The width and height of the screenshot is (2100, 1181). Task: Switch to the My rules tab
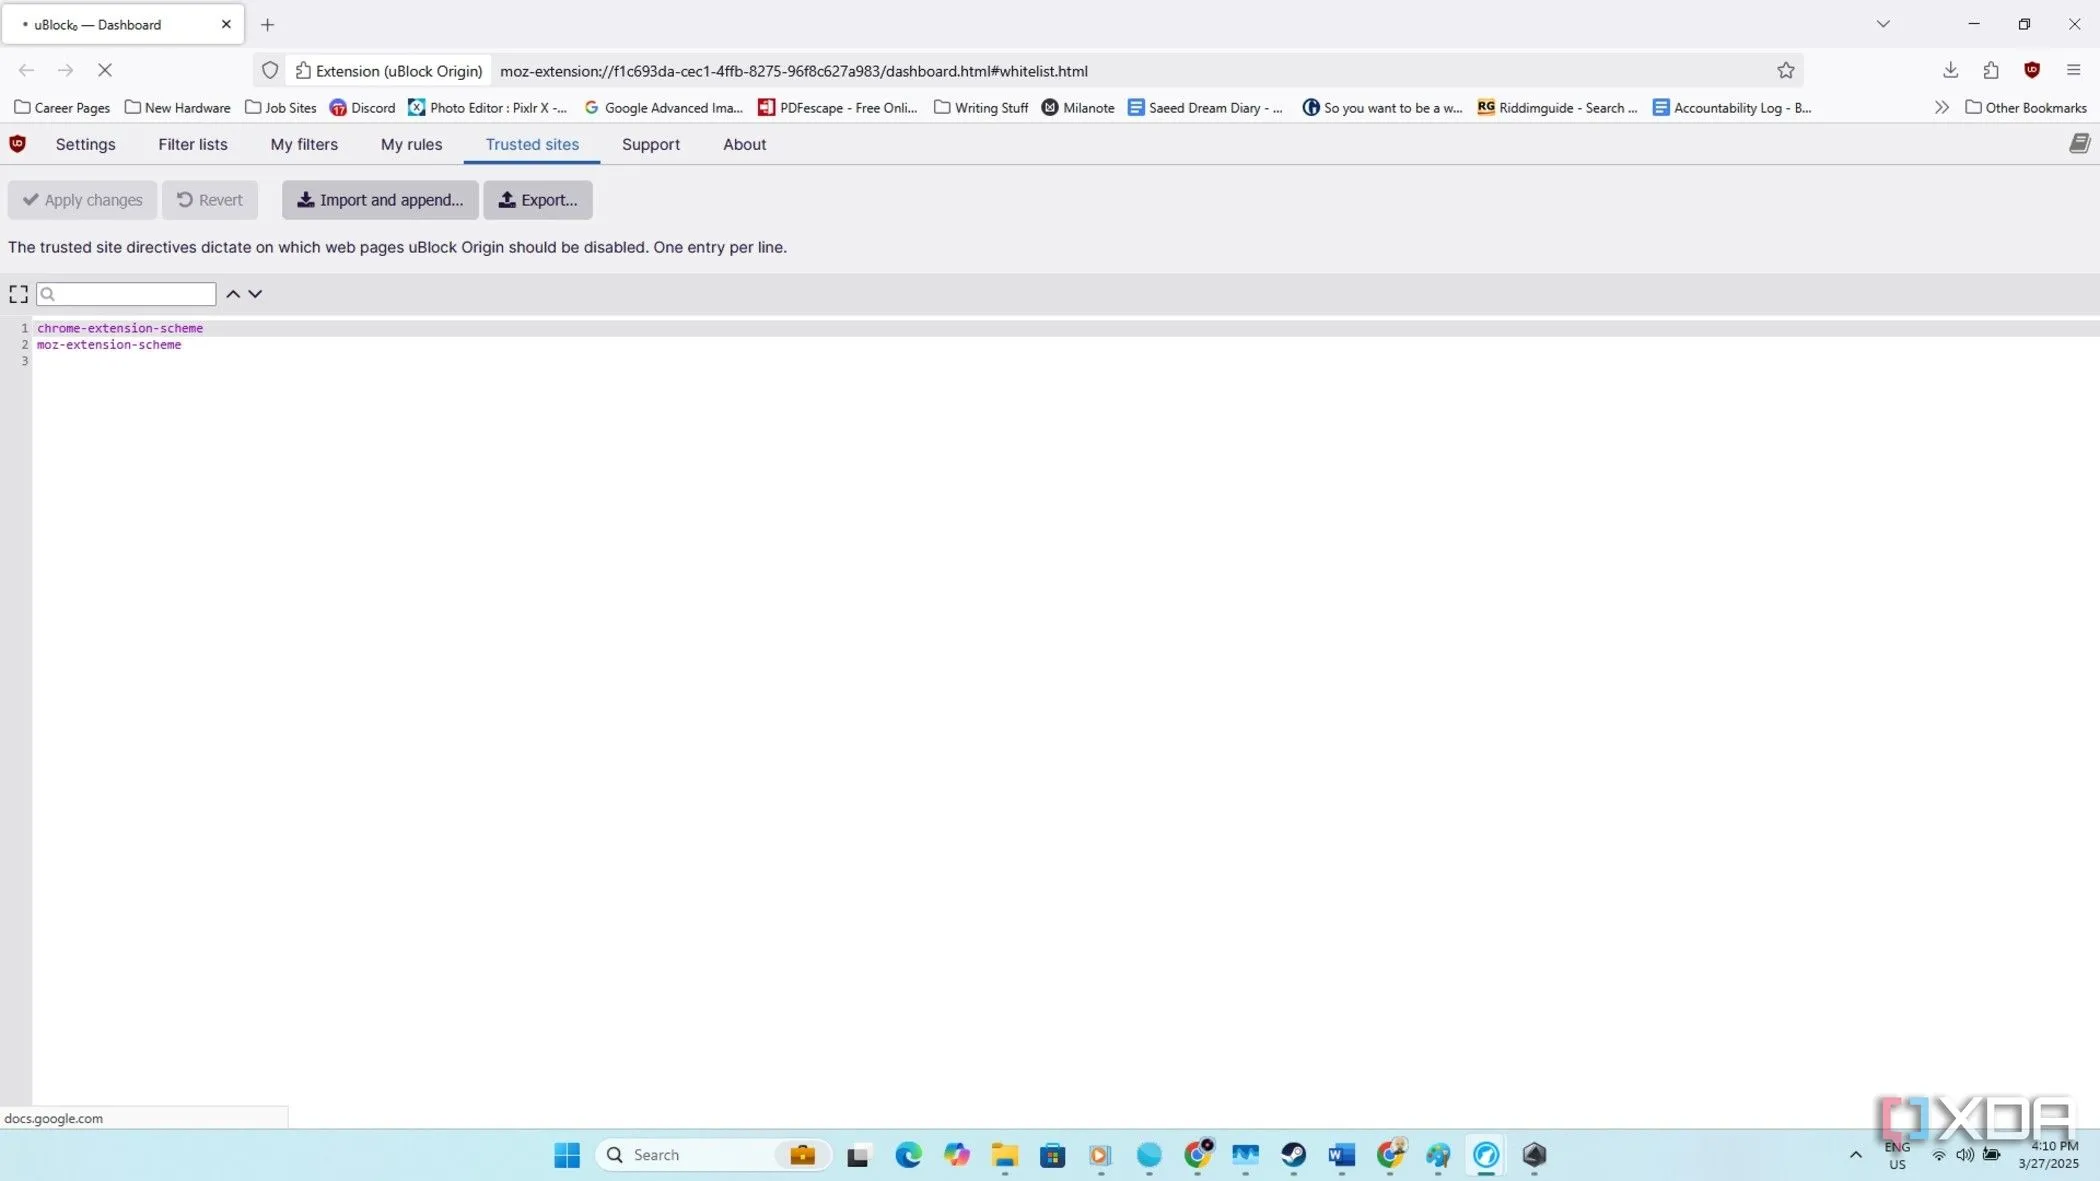pos(411,144)
